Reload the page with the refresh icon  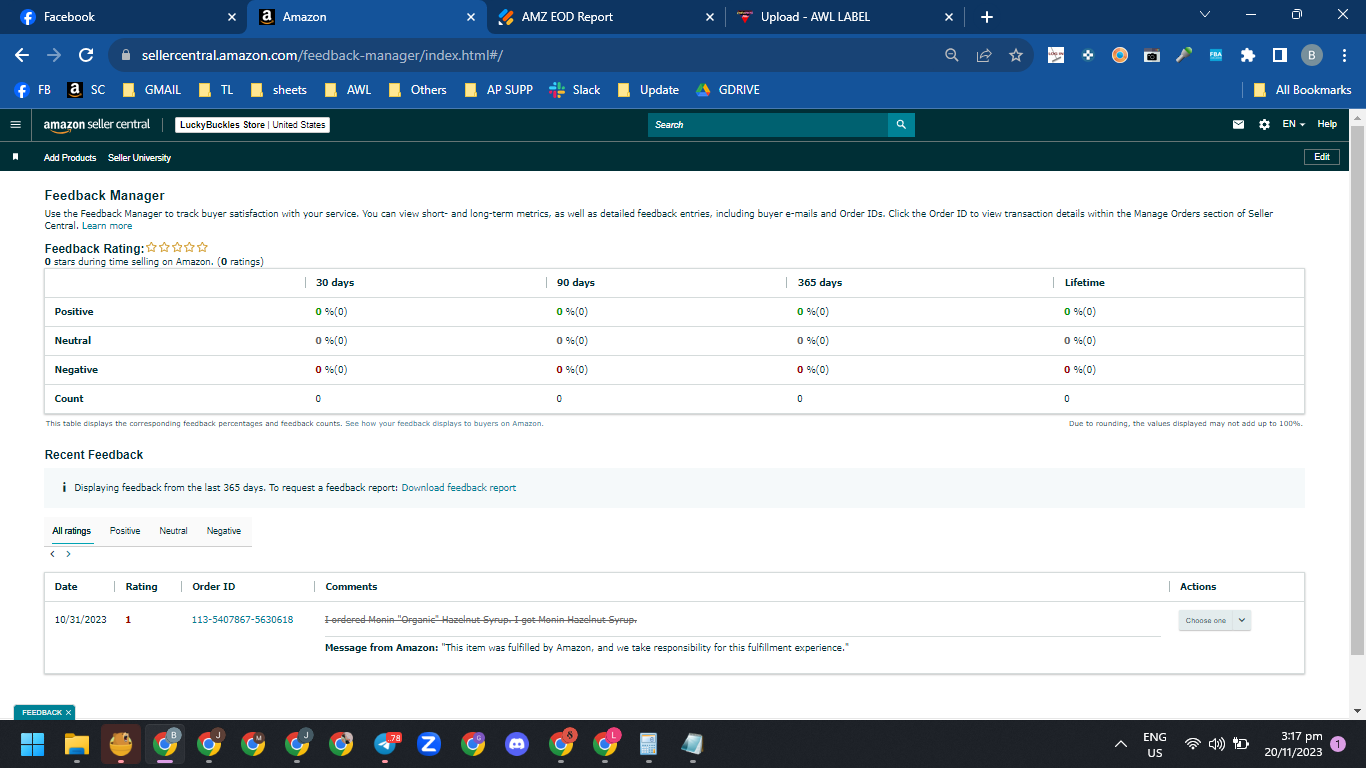[x=86, y=55]
